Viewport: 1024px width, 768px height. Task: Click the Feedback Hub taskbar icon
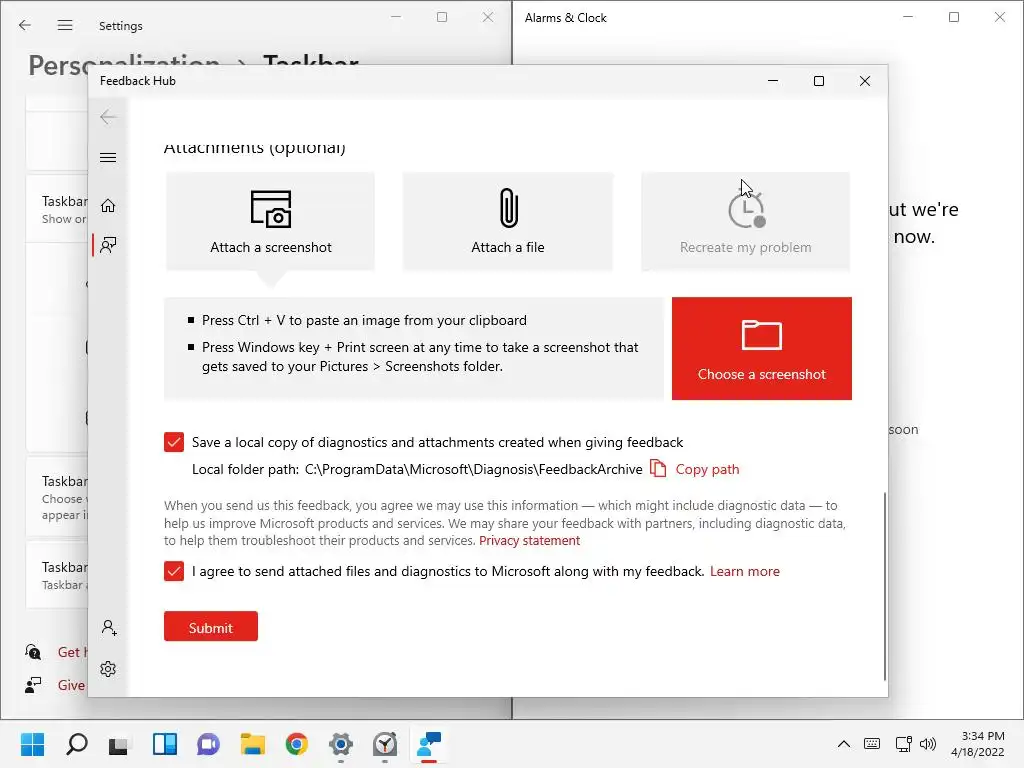pyautogui.click(x=429, y=744)
